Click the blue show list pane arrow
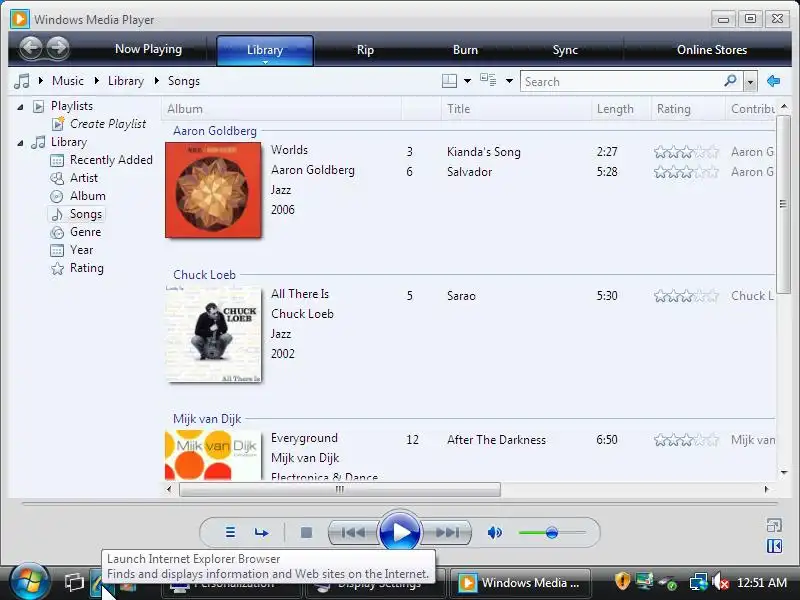800x600 pixels. coord(773,81)
